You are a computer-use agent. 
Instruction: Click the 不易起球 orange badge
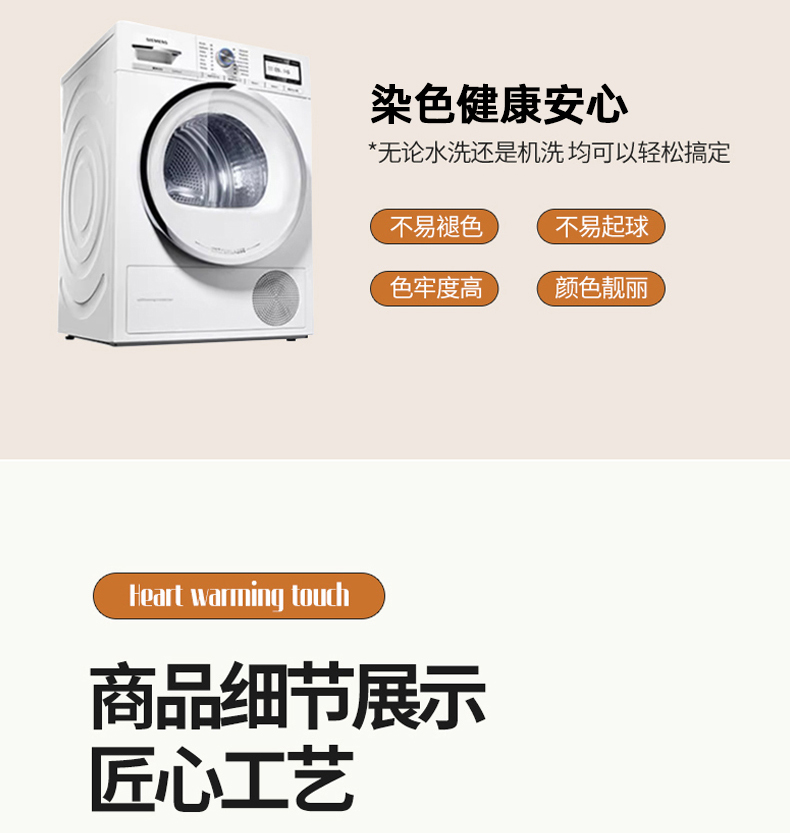[x=601, y=227]
